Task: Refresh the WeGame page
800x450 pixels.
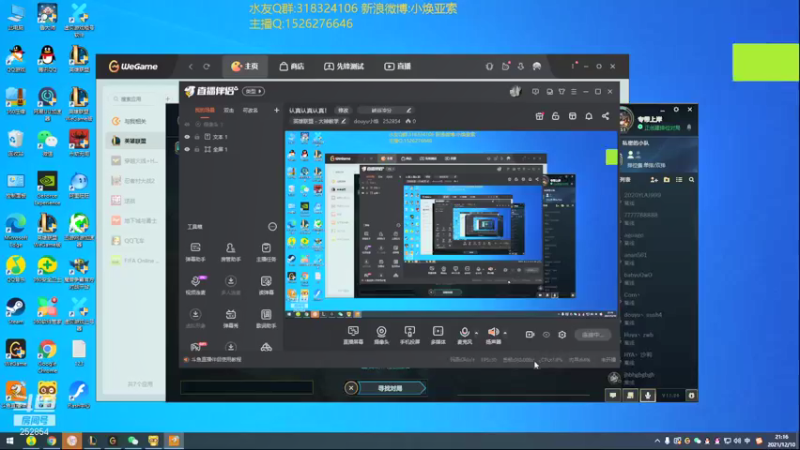Action: [x=207, y=66]
